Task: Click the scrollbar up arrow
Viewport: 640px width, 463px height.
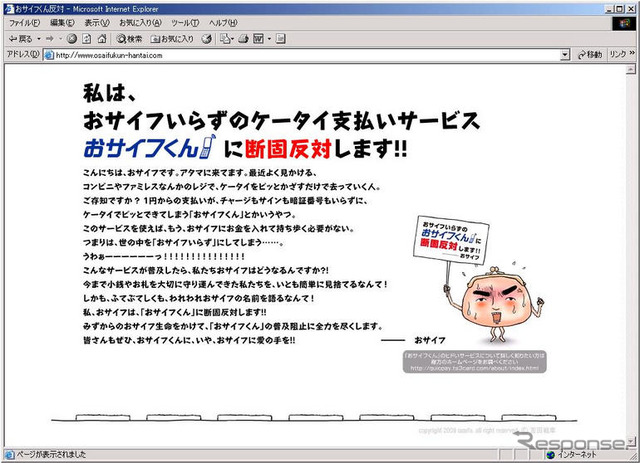Action: (x=631, y=70)
